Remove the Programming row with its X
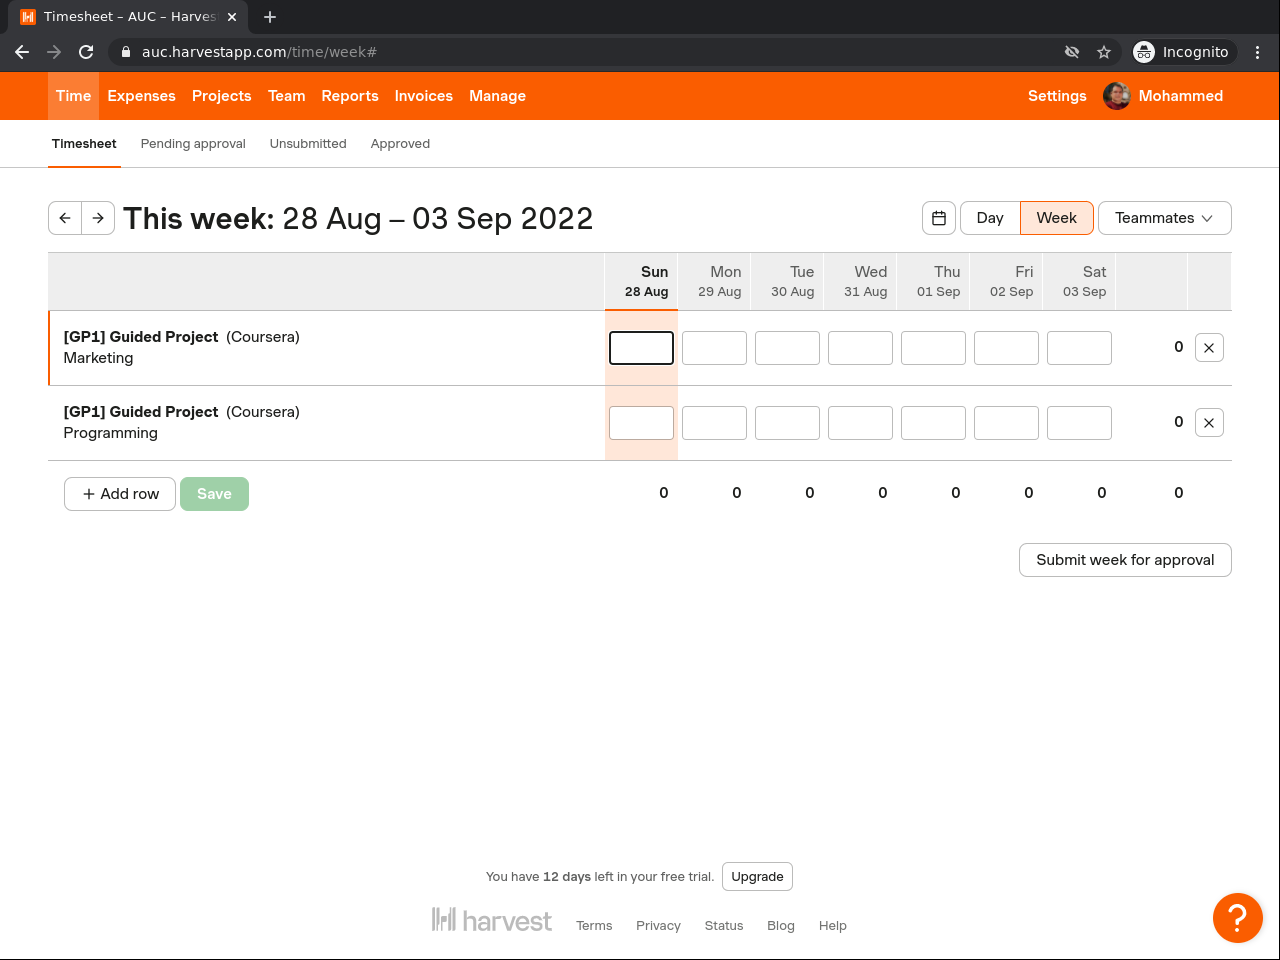1280x960 pixels. click(1209, 423)
